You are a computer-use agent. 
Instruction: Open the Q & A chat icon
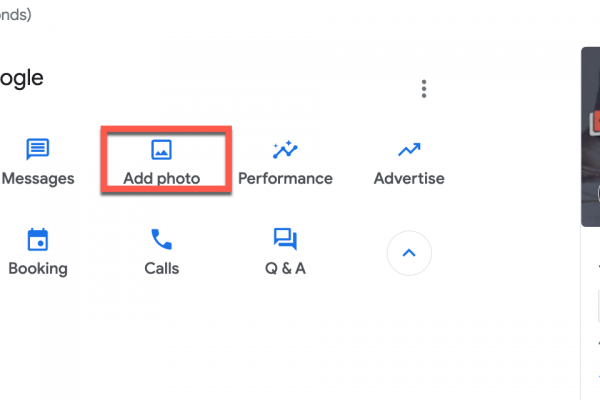point(285,239)
